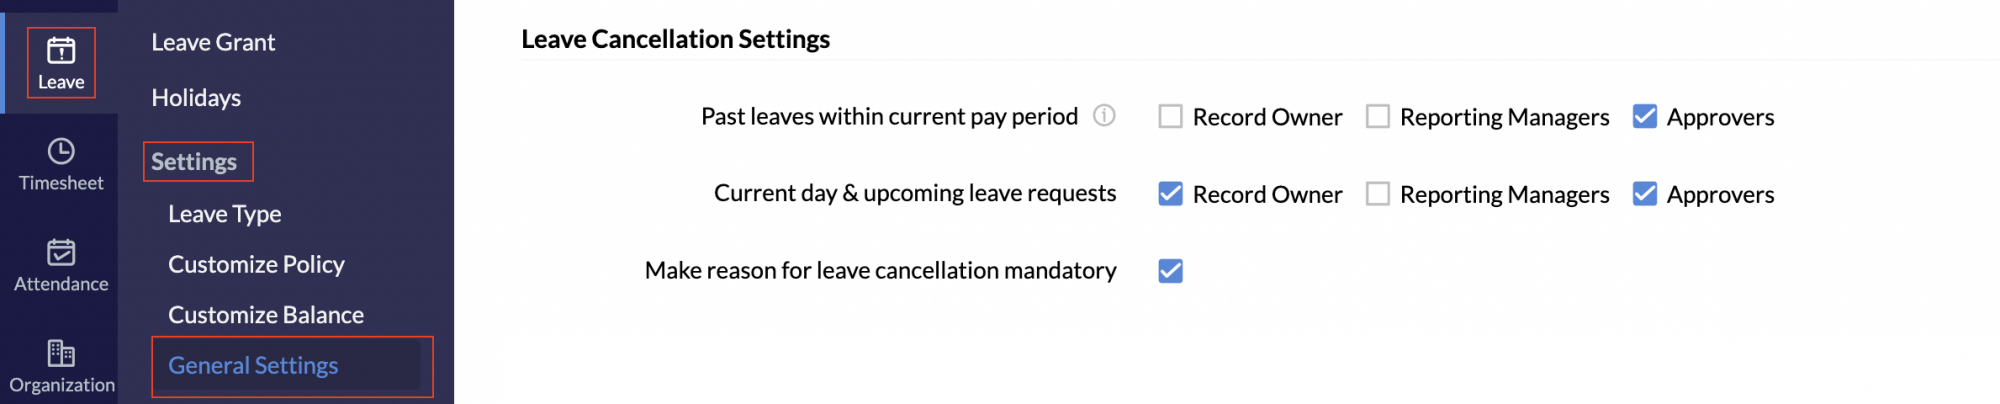Screen dimensions: 2000x404
Task: Click the Leave Cancellation Settings heading
Action: pos(675,39)
